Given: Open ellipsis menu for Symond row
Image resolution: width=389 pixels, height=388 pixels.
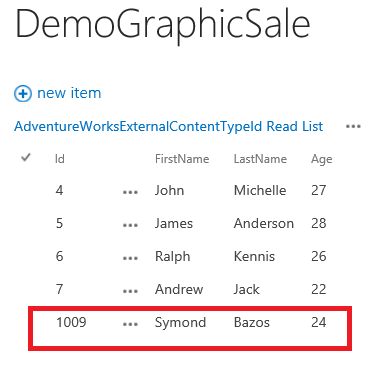Looking at the screenshot, I should click(x=130, y=324).
